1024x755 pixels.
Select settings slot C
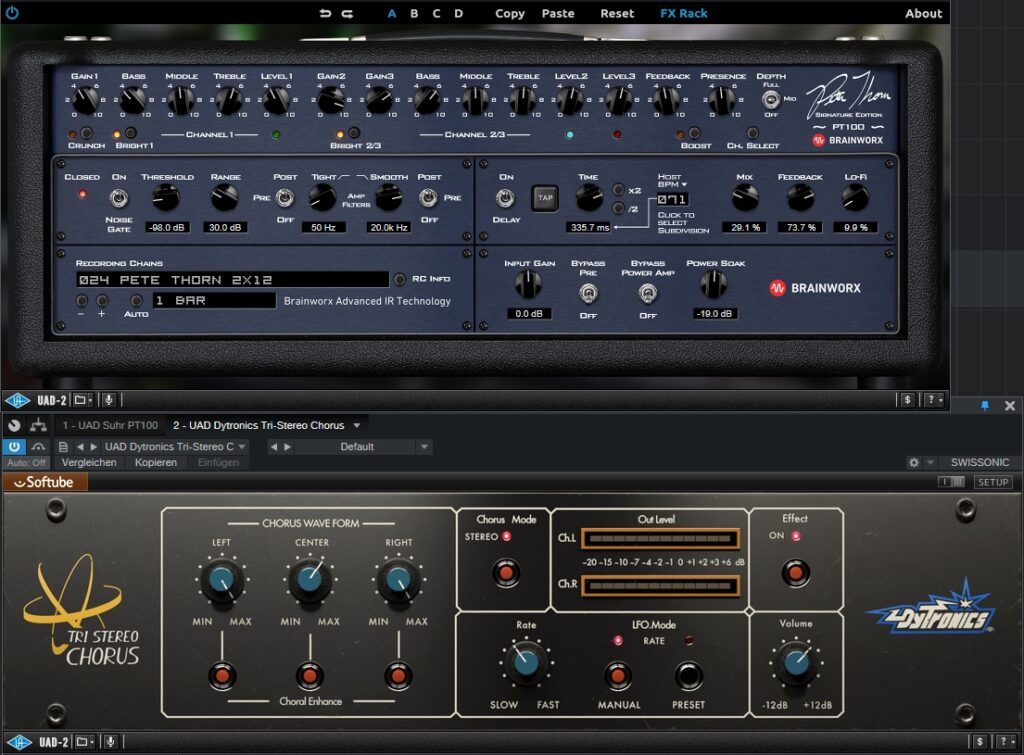[x=436, y=13]
